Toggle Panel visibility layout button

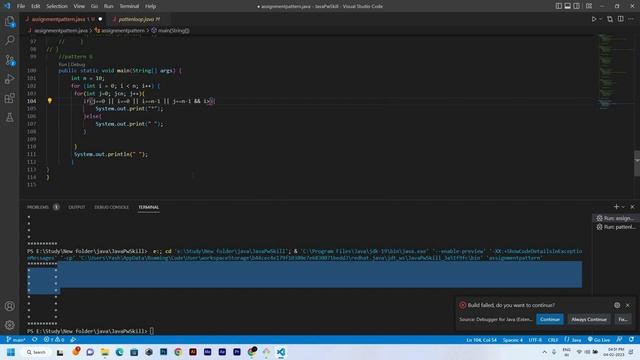pyautogui.click(x=567, y=6)
